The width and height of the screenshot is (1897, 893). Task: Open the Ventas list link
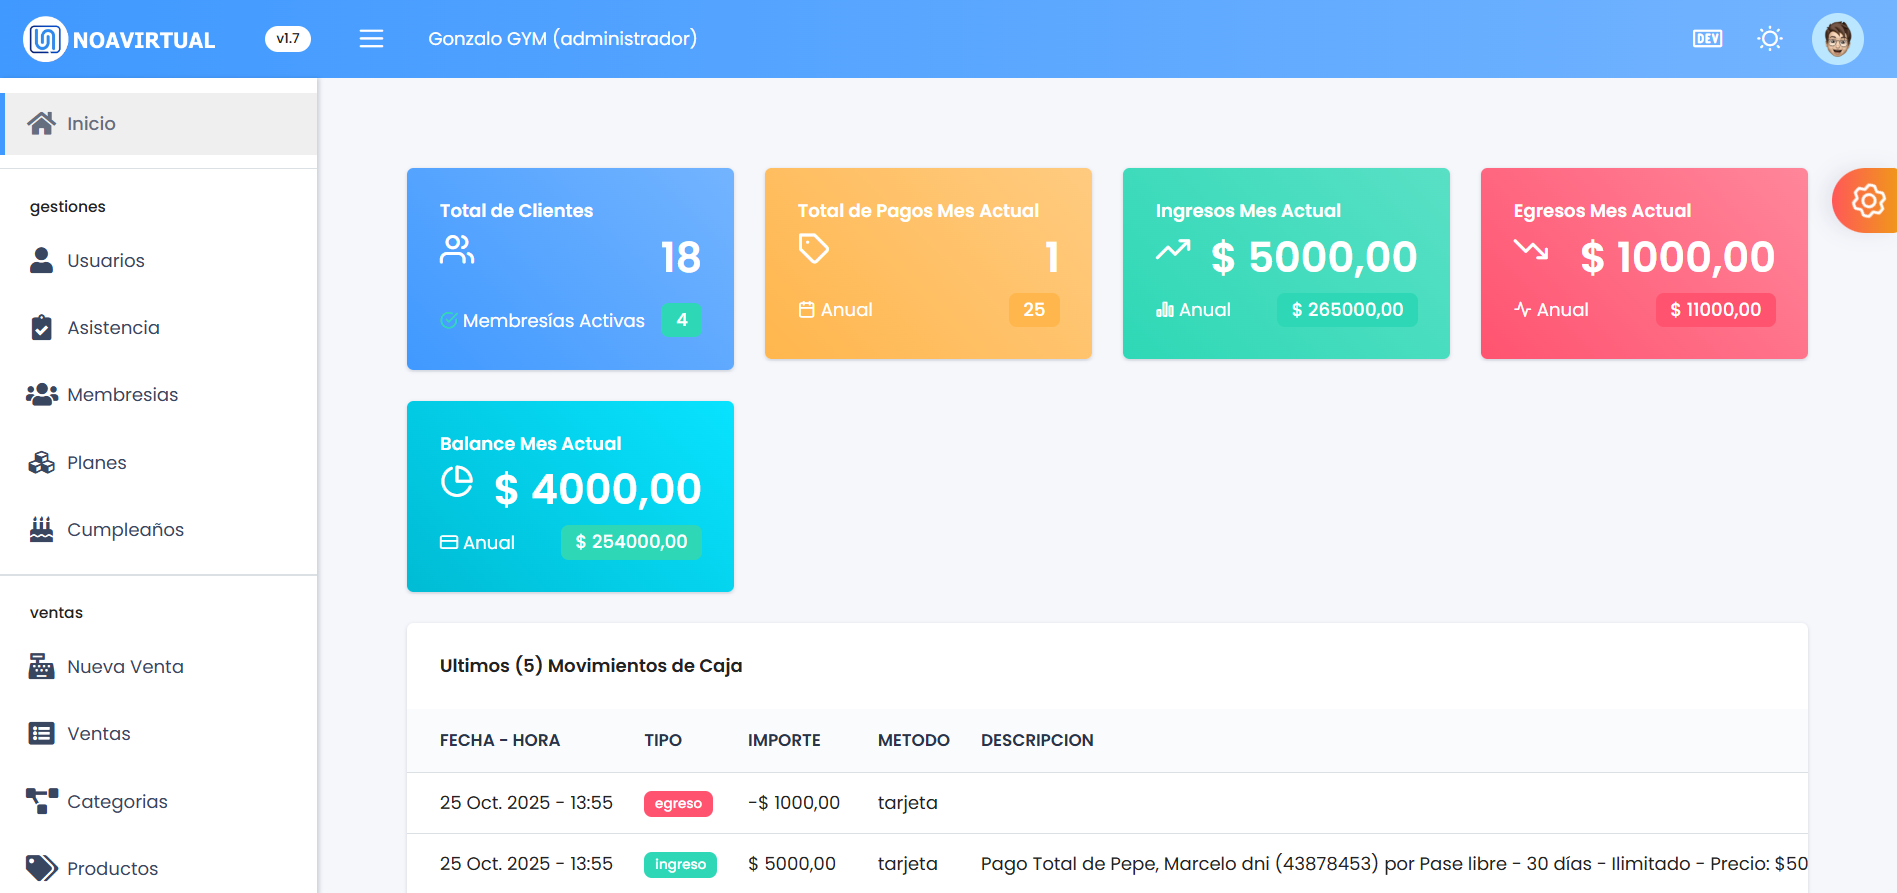98,734
